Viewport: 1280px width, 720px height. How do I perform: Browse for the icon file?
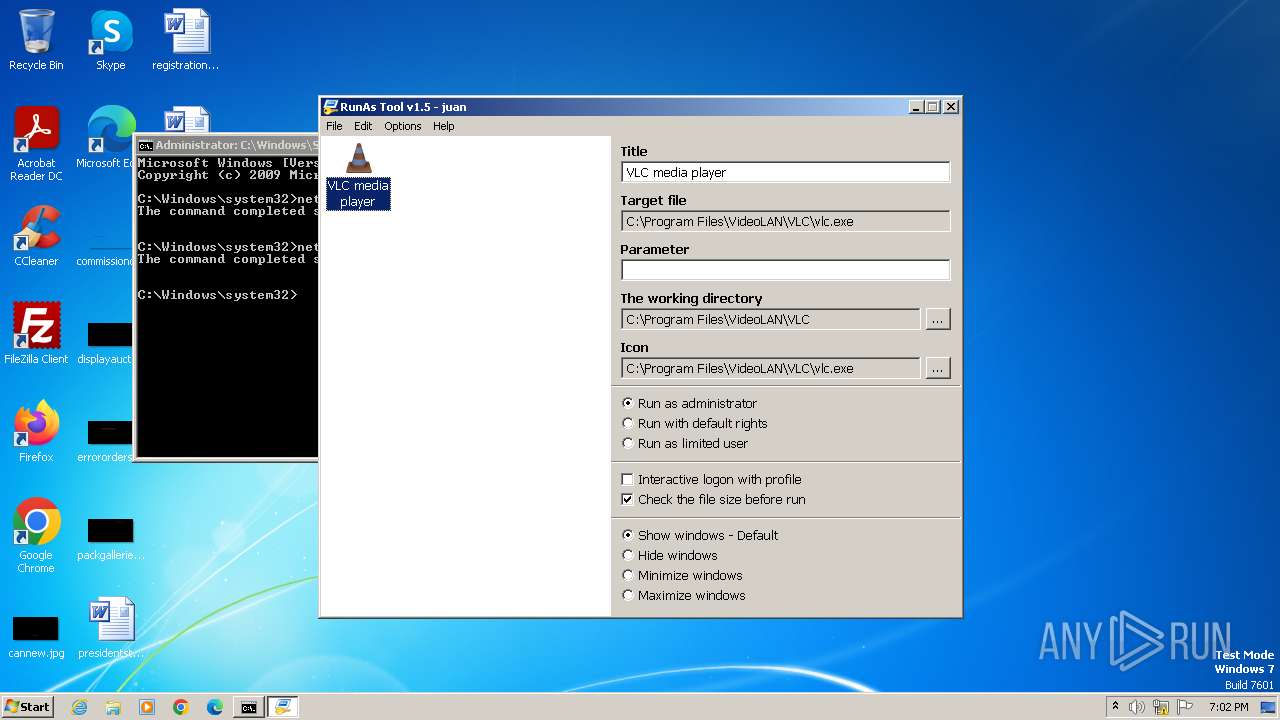tap(937, 368)
